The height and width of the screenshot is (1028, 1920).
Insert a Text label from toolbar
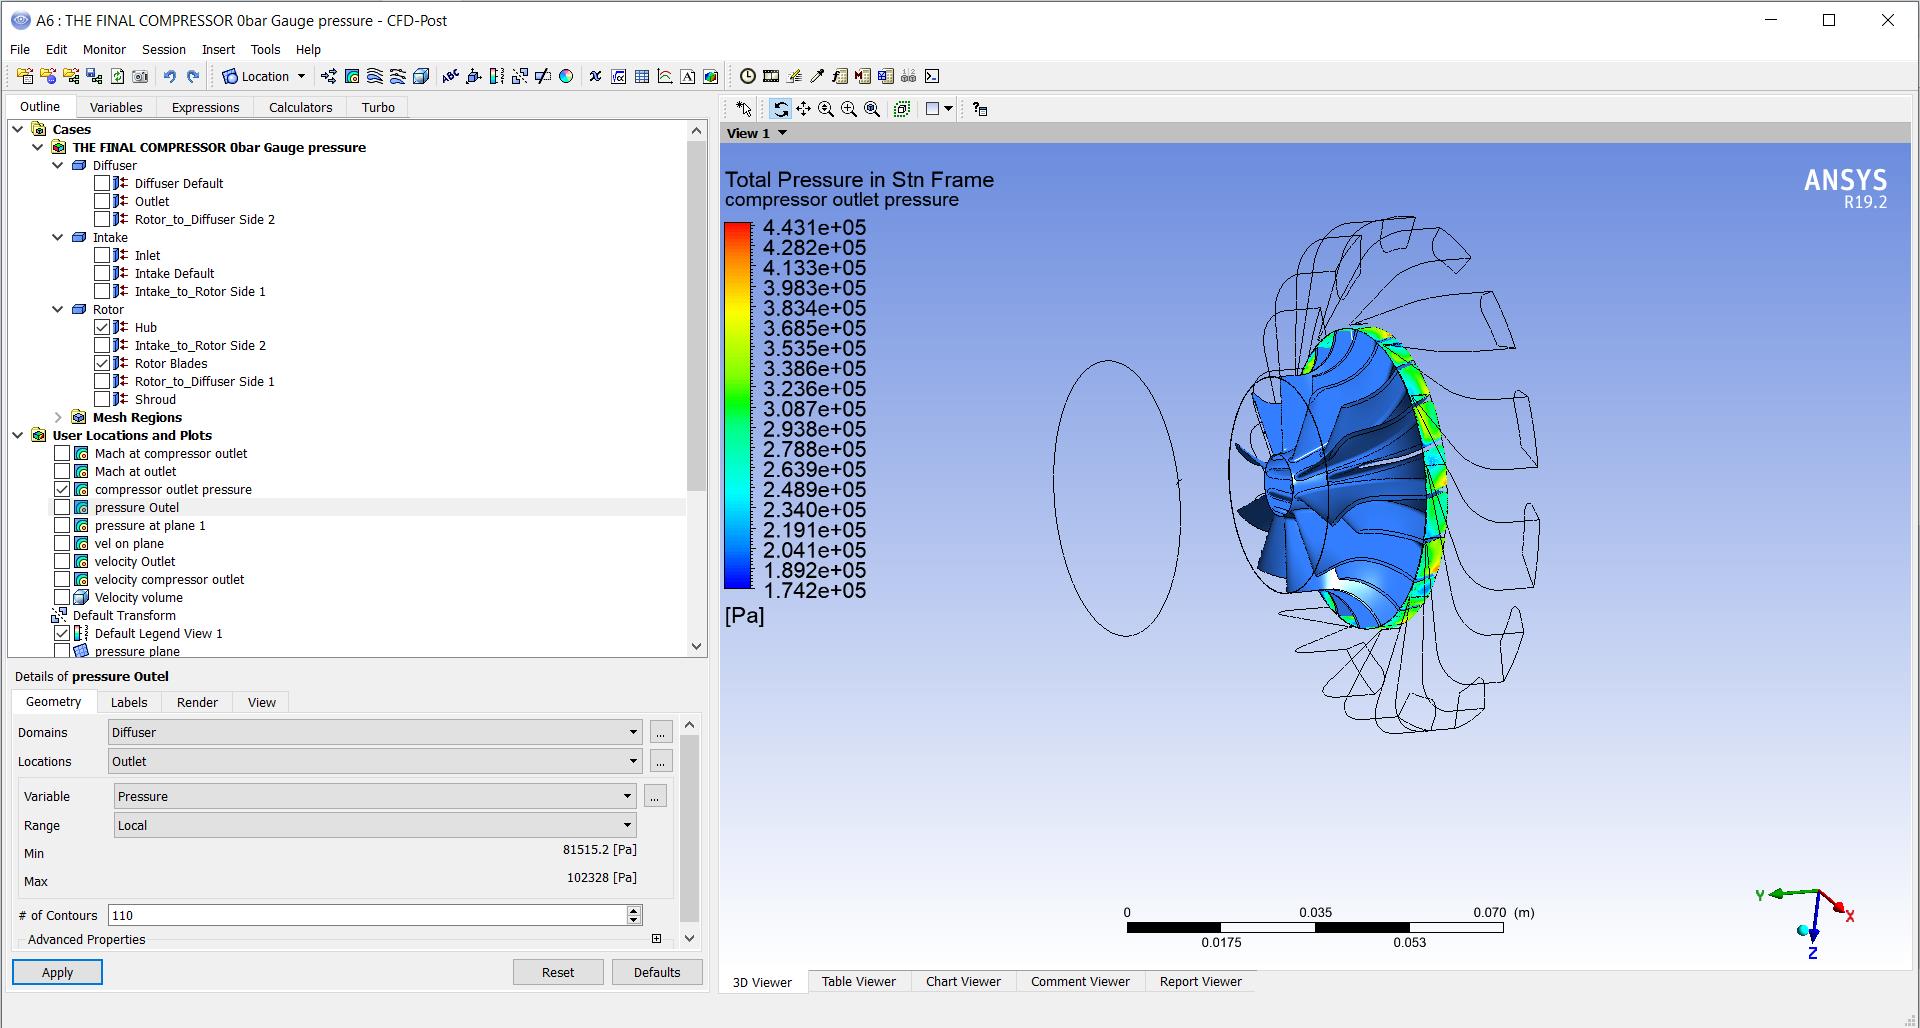coord(450,76)
